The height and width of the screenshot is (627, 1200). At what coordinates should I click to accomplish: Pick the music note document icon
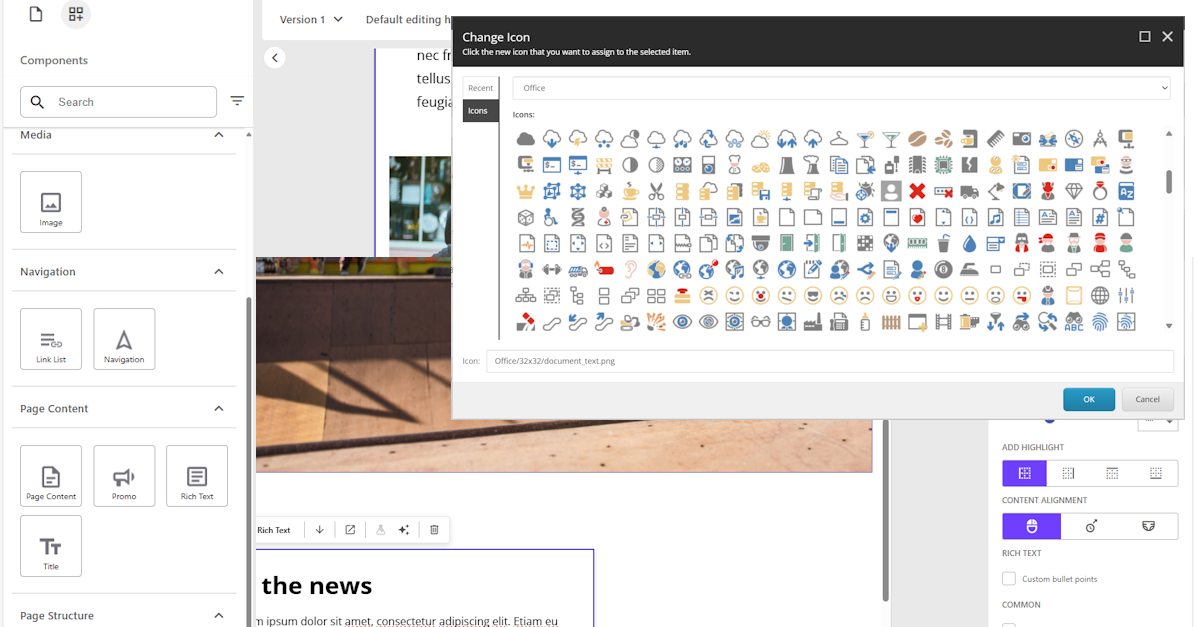(x=996, y=217)
